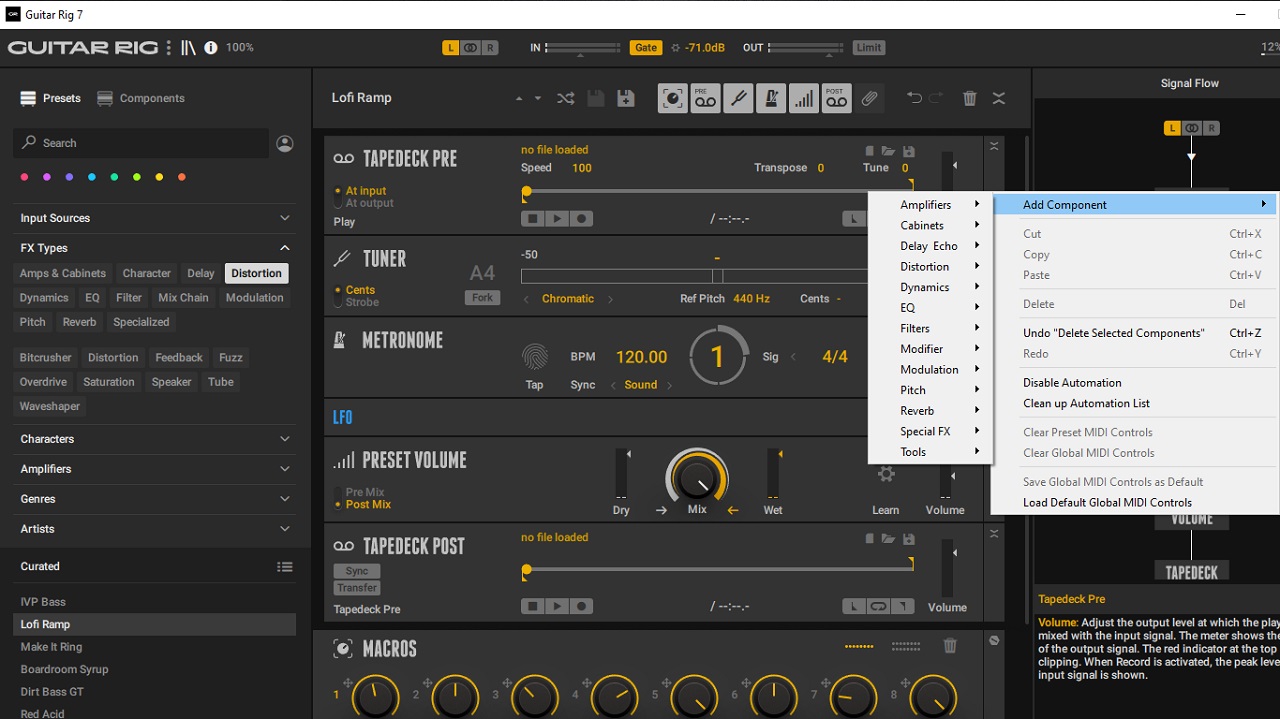Click the info icon in header

tap(211, 48)
